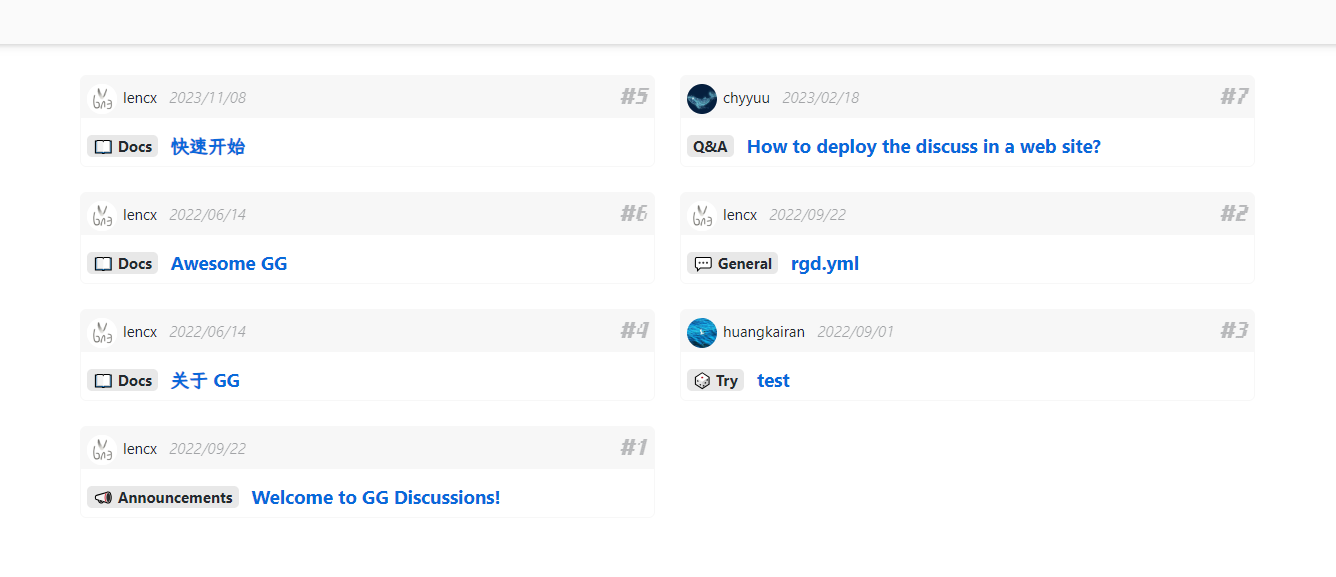The image size is (1336, 577).
Task: Open the test discussion link
Action: click(773, 381)
